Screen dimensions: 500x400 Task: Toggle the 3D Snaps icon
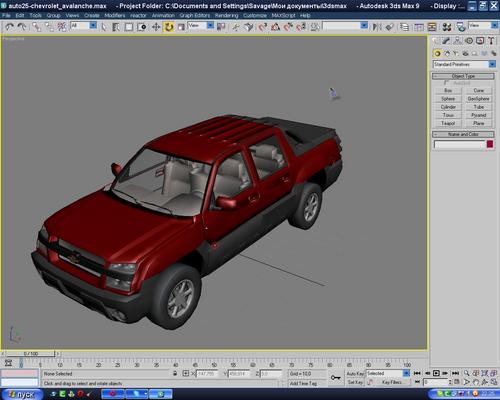coord(262,27)
